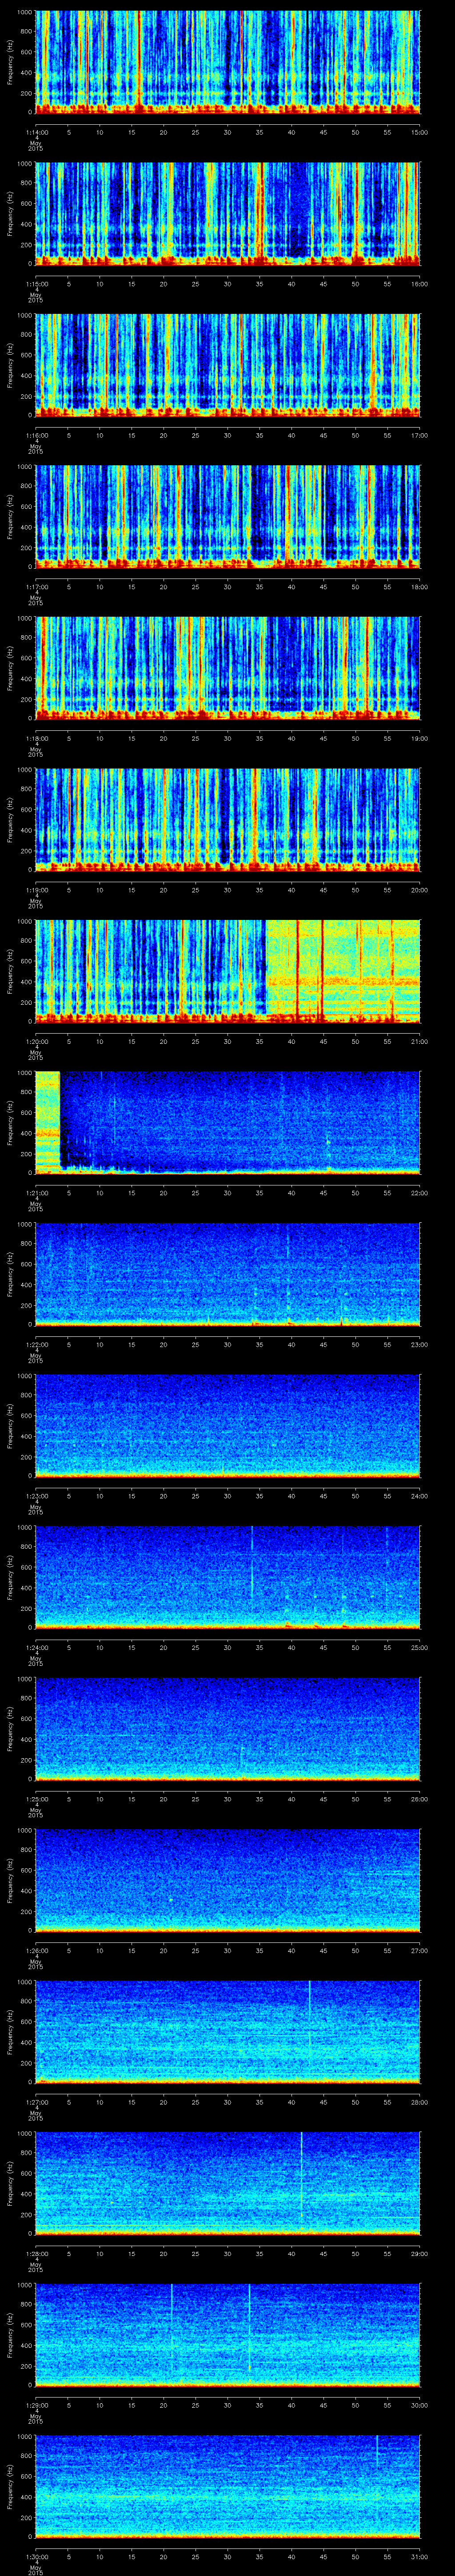Select the 1:27:00 time label

tap(36, 2101)
